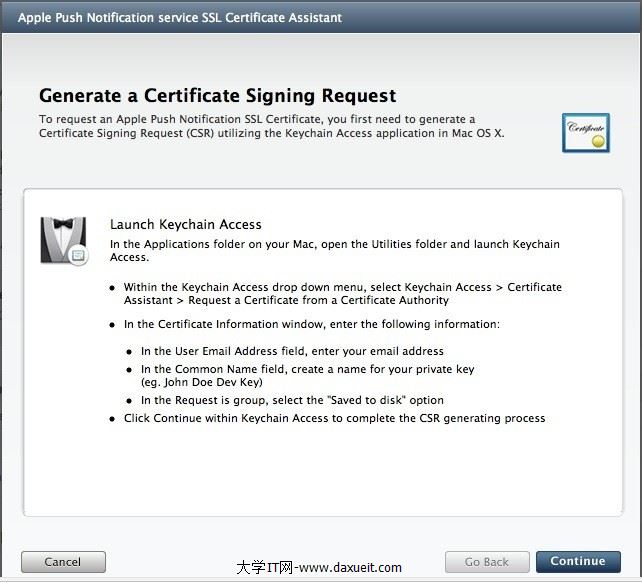
Task: Click the complete CSR generating process step
Action: (x=334, y=418)
